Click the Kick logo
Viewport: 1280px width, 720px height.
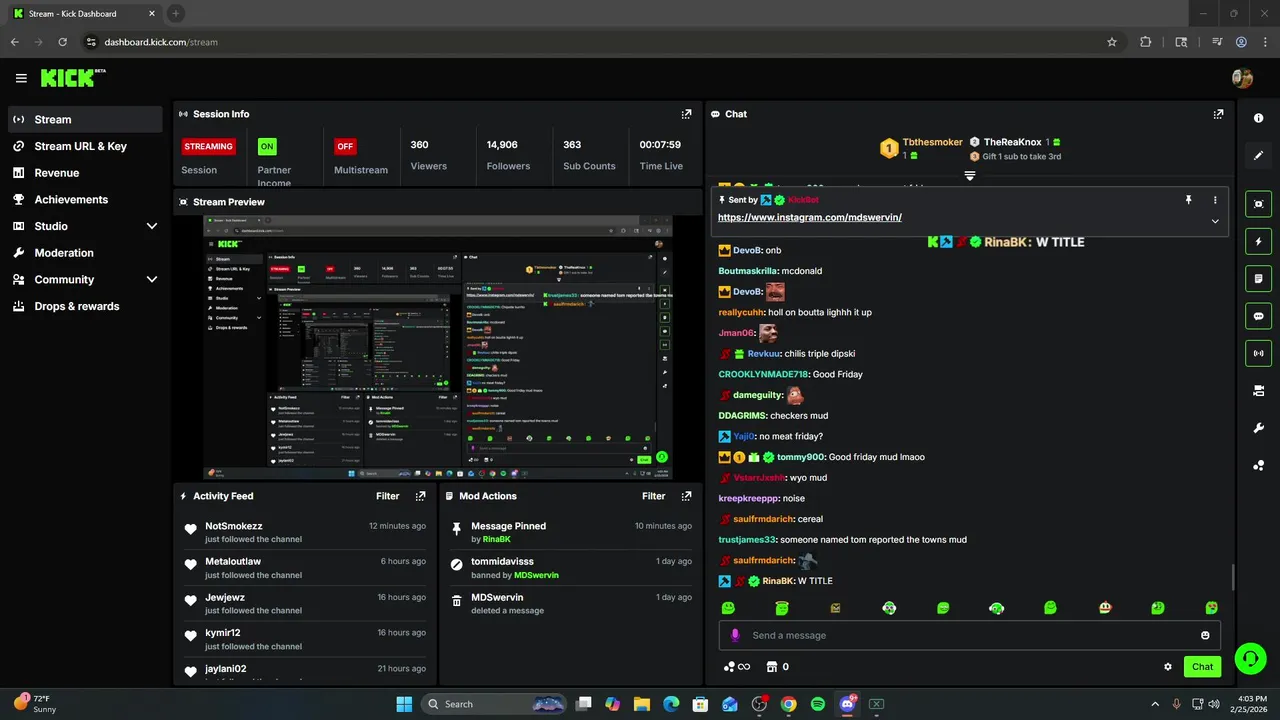(x=72, y=78)
